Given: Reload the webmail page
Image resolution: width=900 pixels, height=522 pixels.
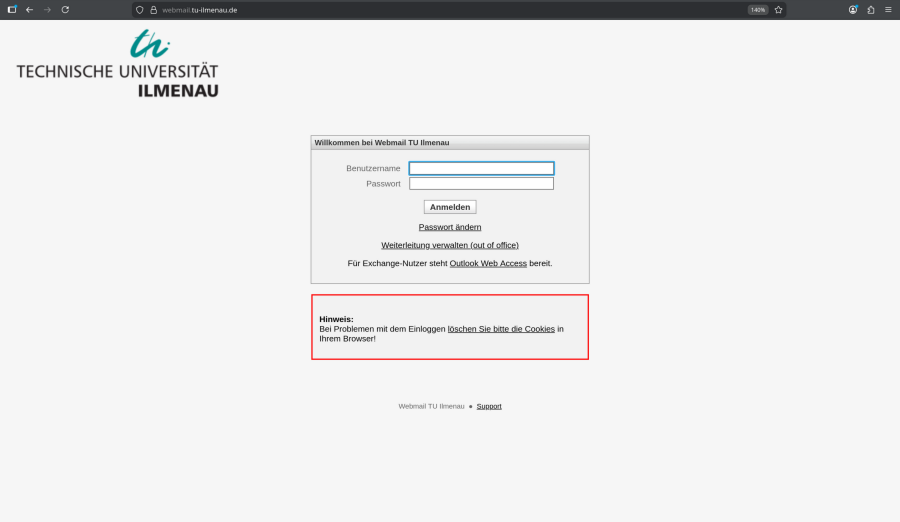Looking at the screenshot, I should click(x=65, y=10).
